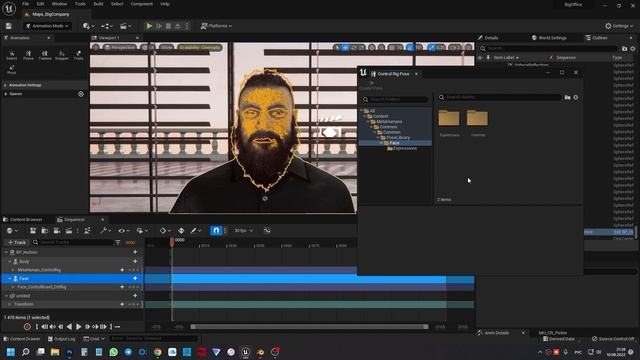640x360 pixels.
Task: Click the viewport Show button
Action: click(x=166, y=47)
